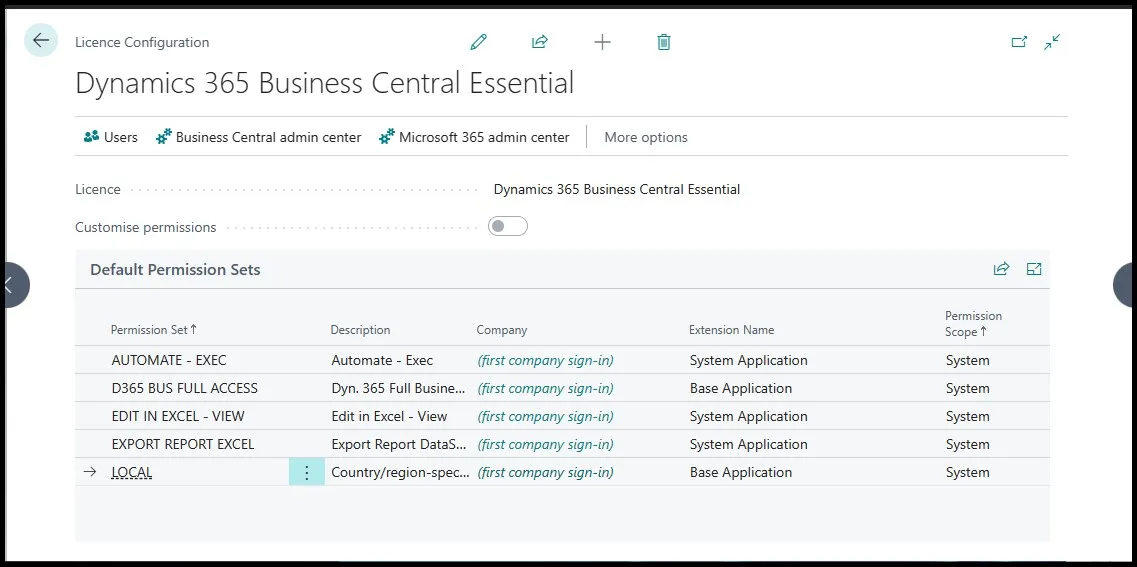
Task: Open the share icon beside pencil
Action: (x=539, y=42)
